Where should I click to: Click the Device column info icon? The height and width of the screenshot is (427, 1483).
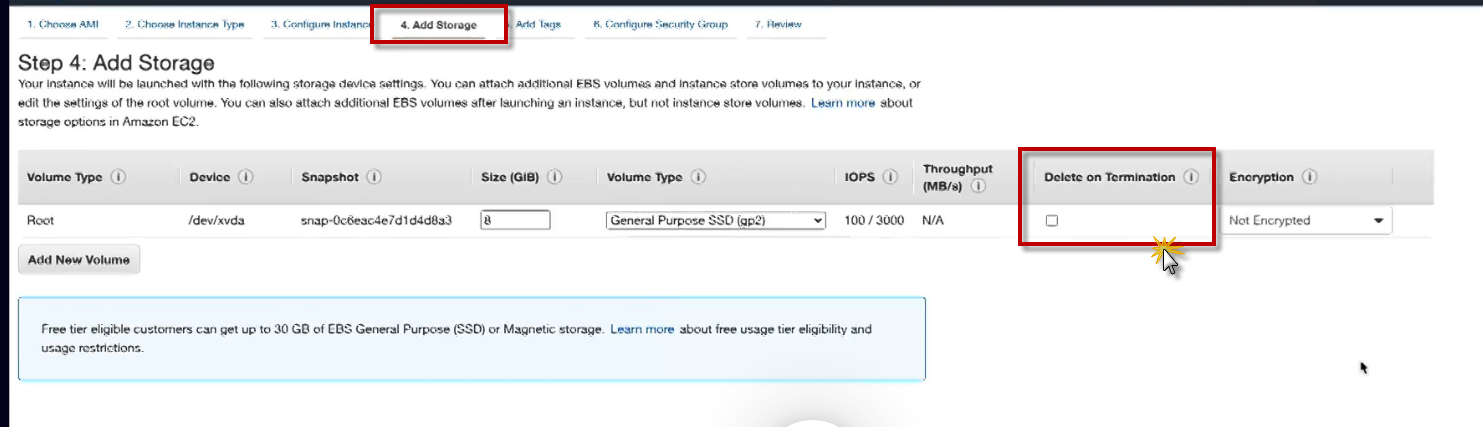(x=245, y=177)
